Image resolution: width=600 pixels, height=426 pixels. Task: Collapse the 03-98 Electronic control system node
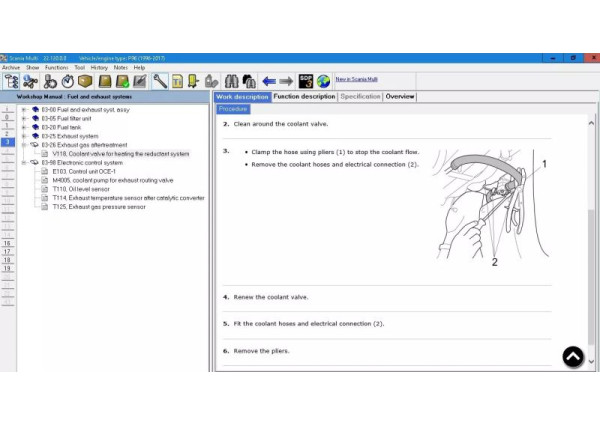pyautogui.click(x=24, y=163)
